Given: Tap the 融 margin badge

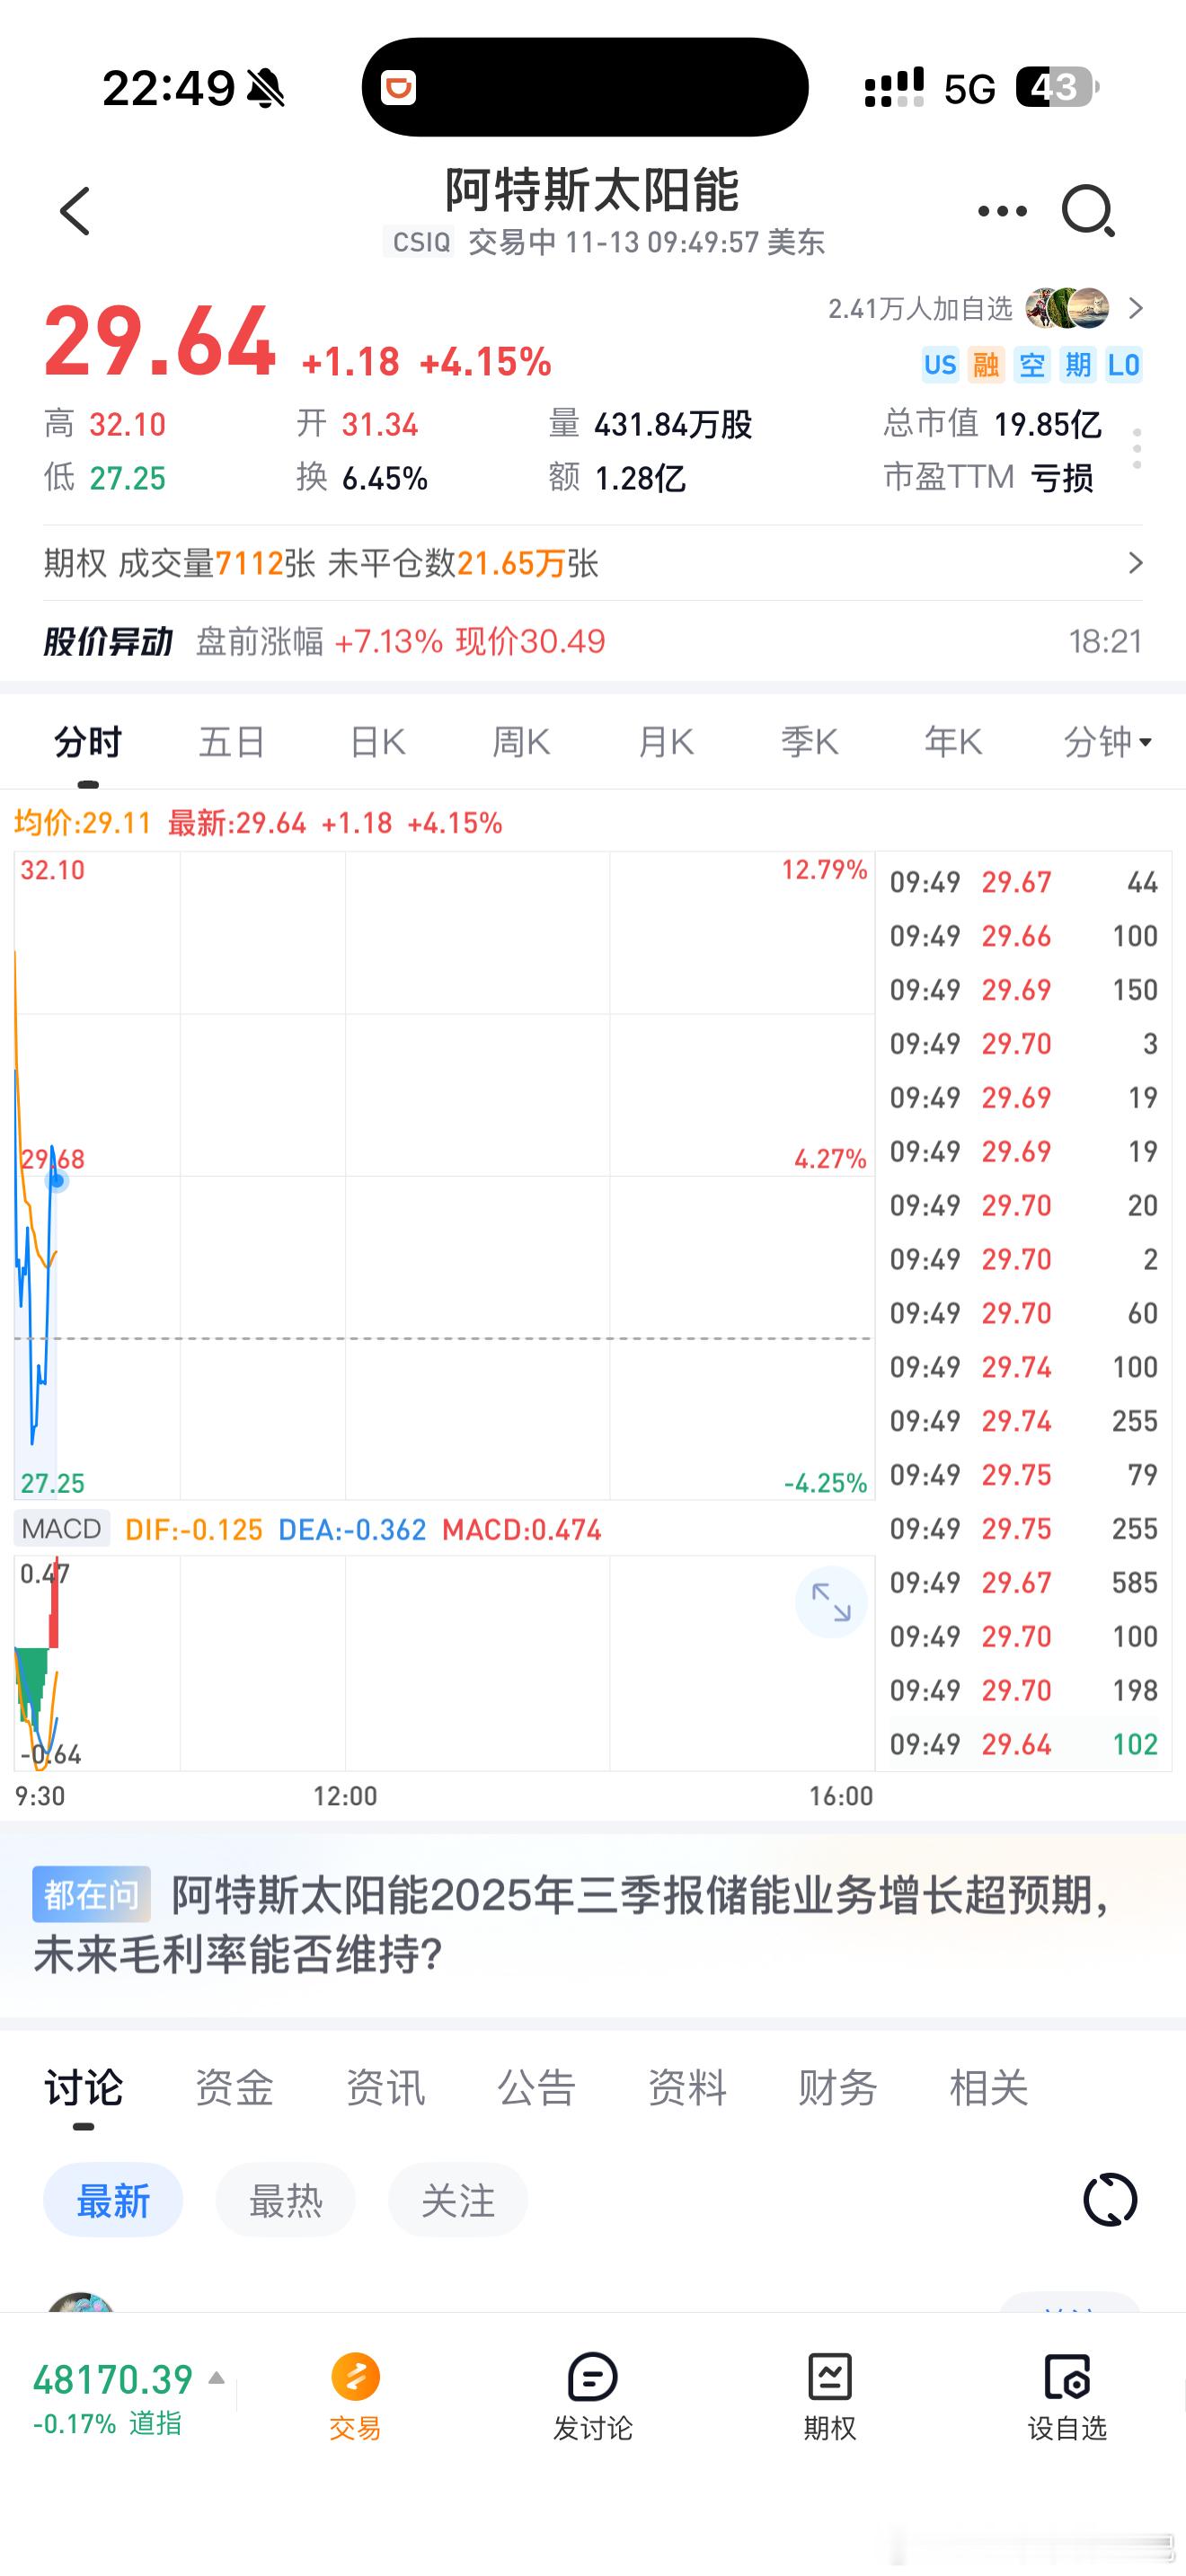Looking at the screenshot, I should [986, 365].
